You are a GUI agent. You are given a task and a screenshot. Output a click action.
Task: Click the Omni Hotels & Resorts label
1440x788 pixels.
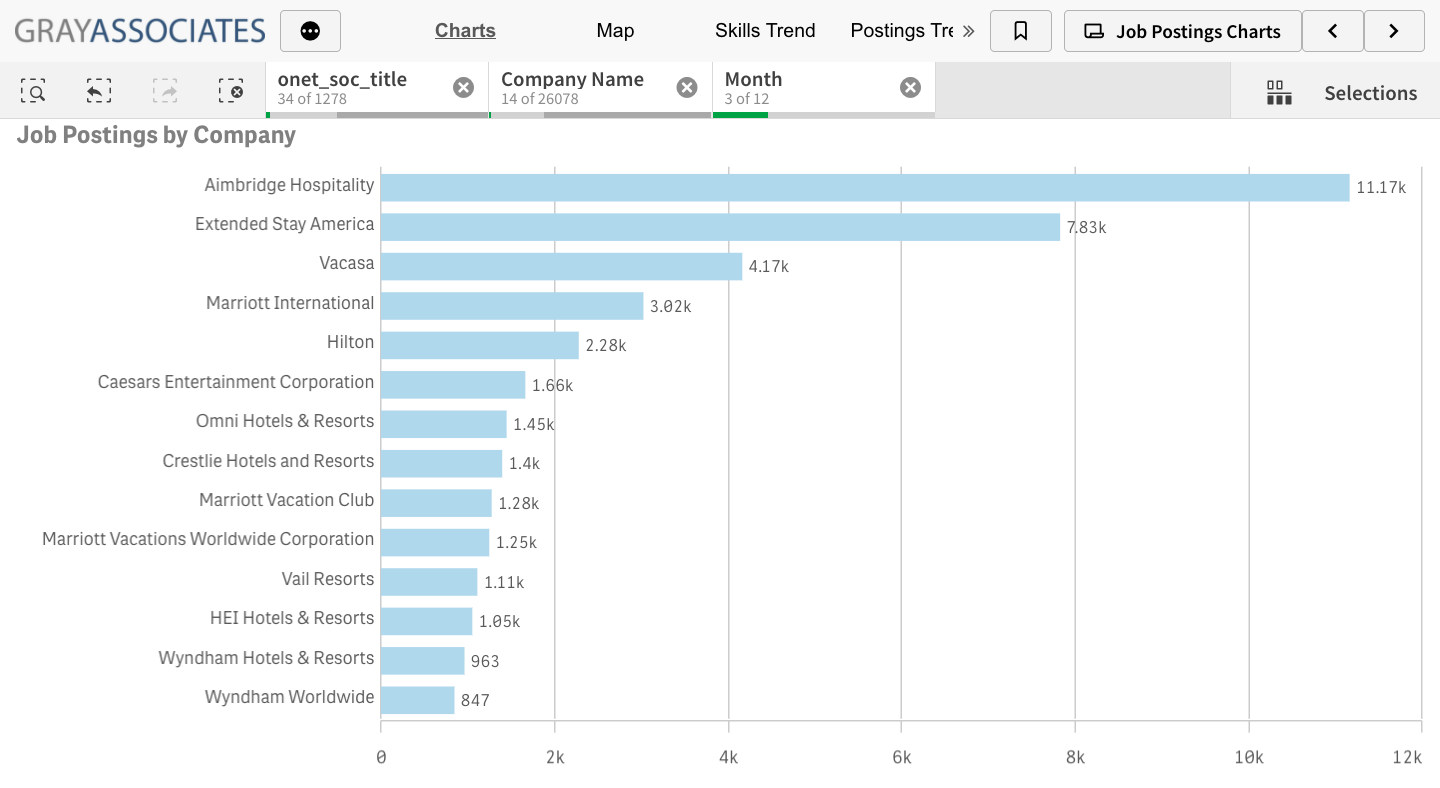pyautogui.click(x=285, y=421)
